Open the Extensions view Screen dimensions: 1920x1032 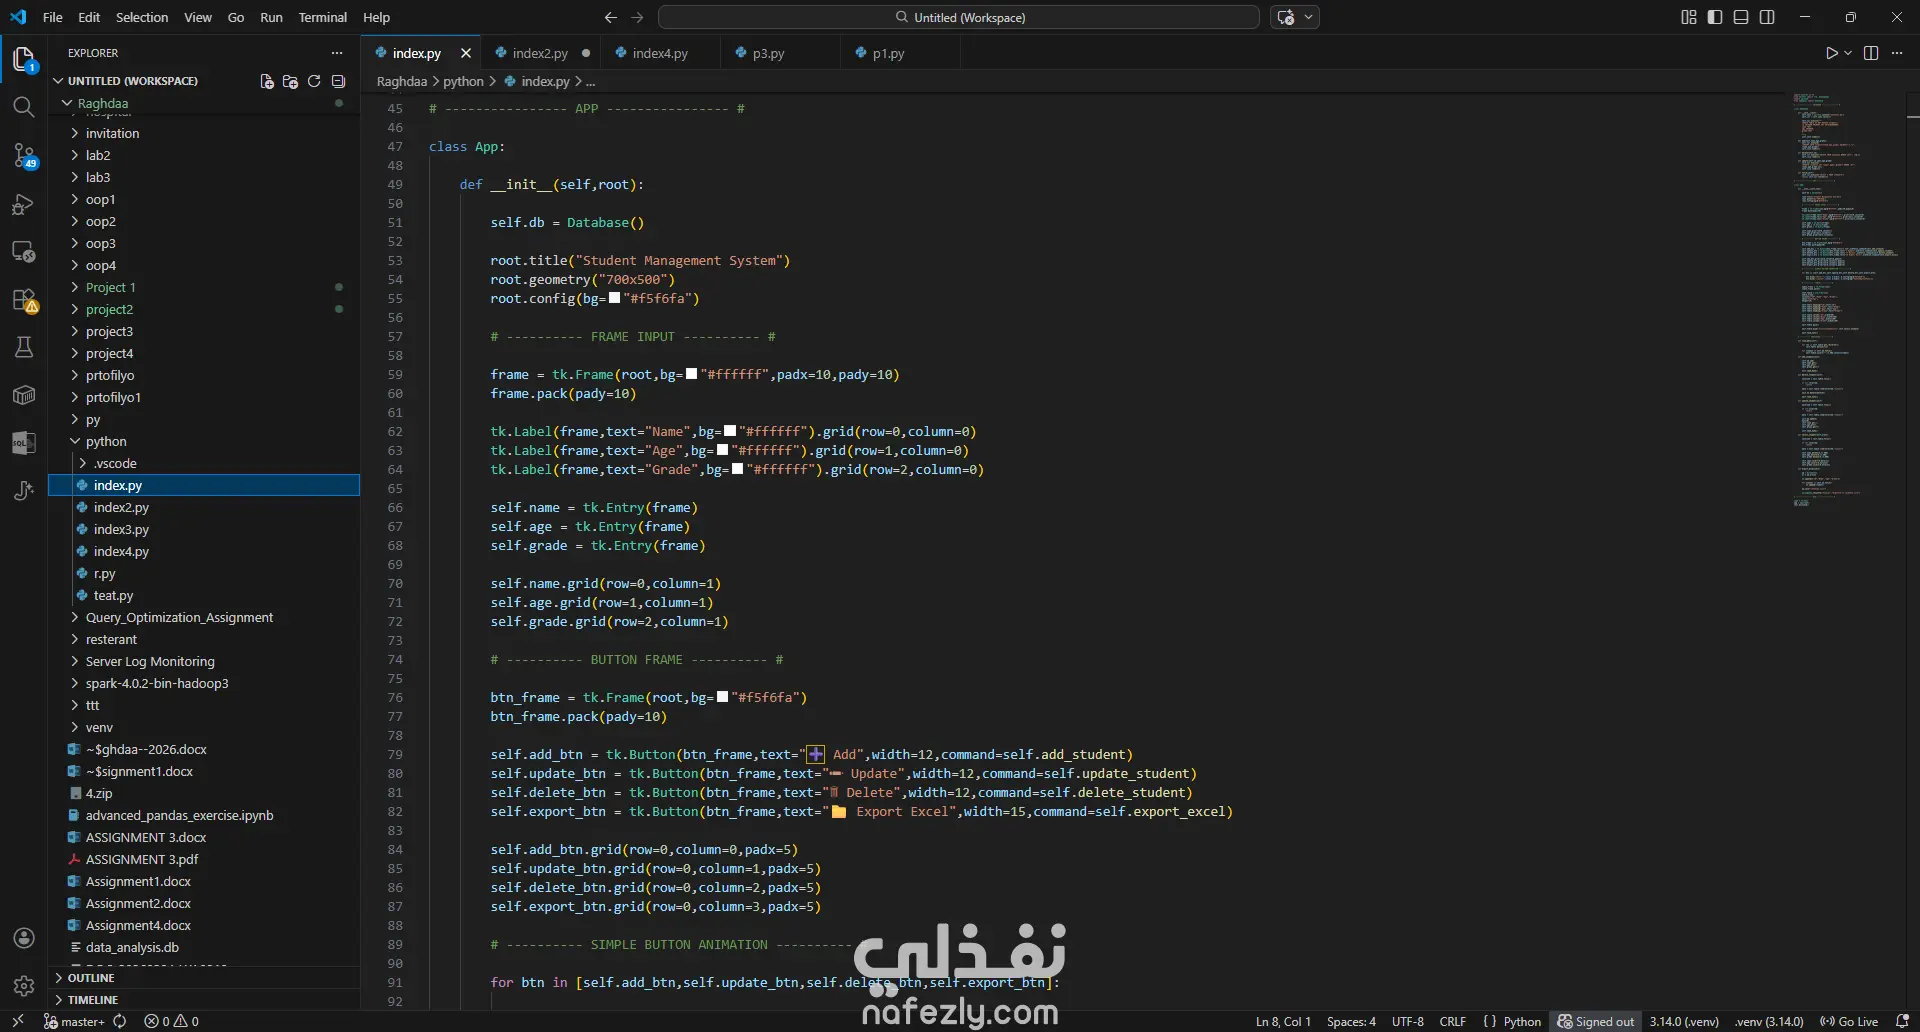[x=24, y=300]
